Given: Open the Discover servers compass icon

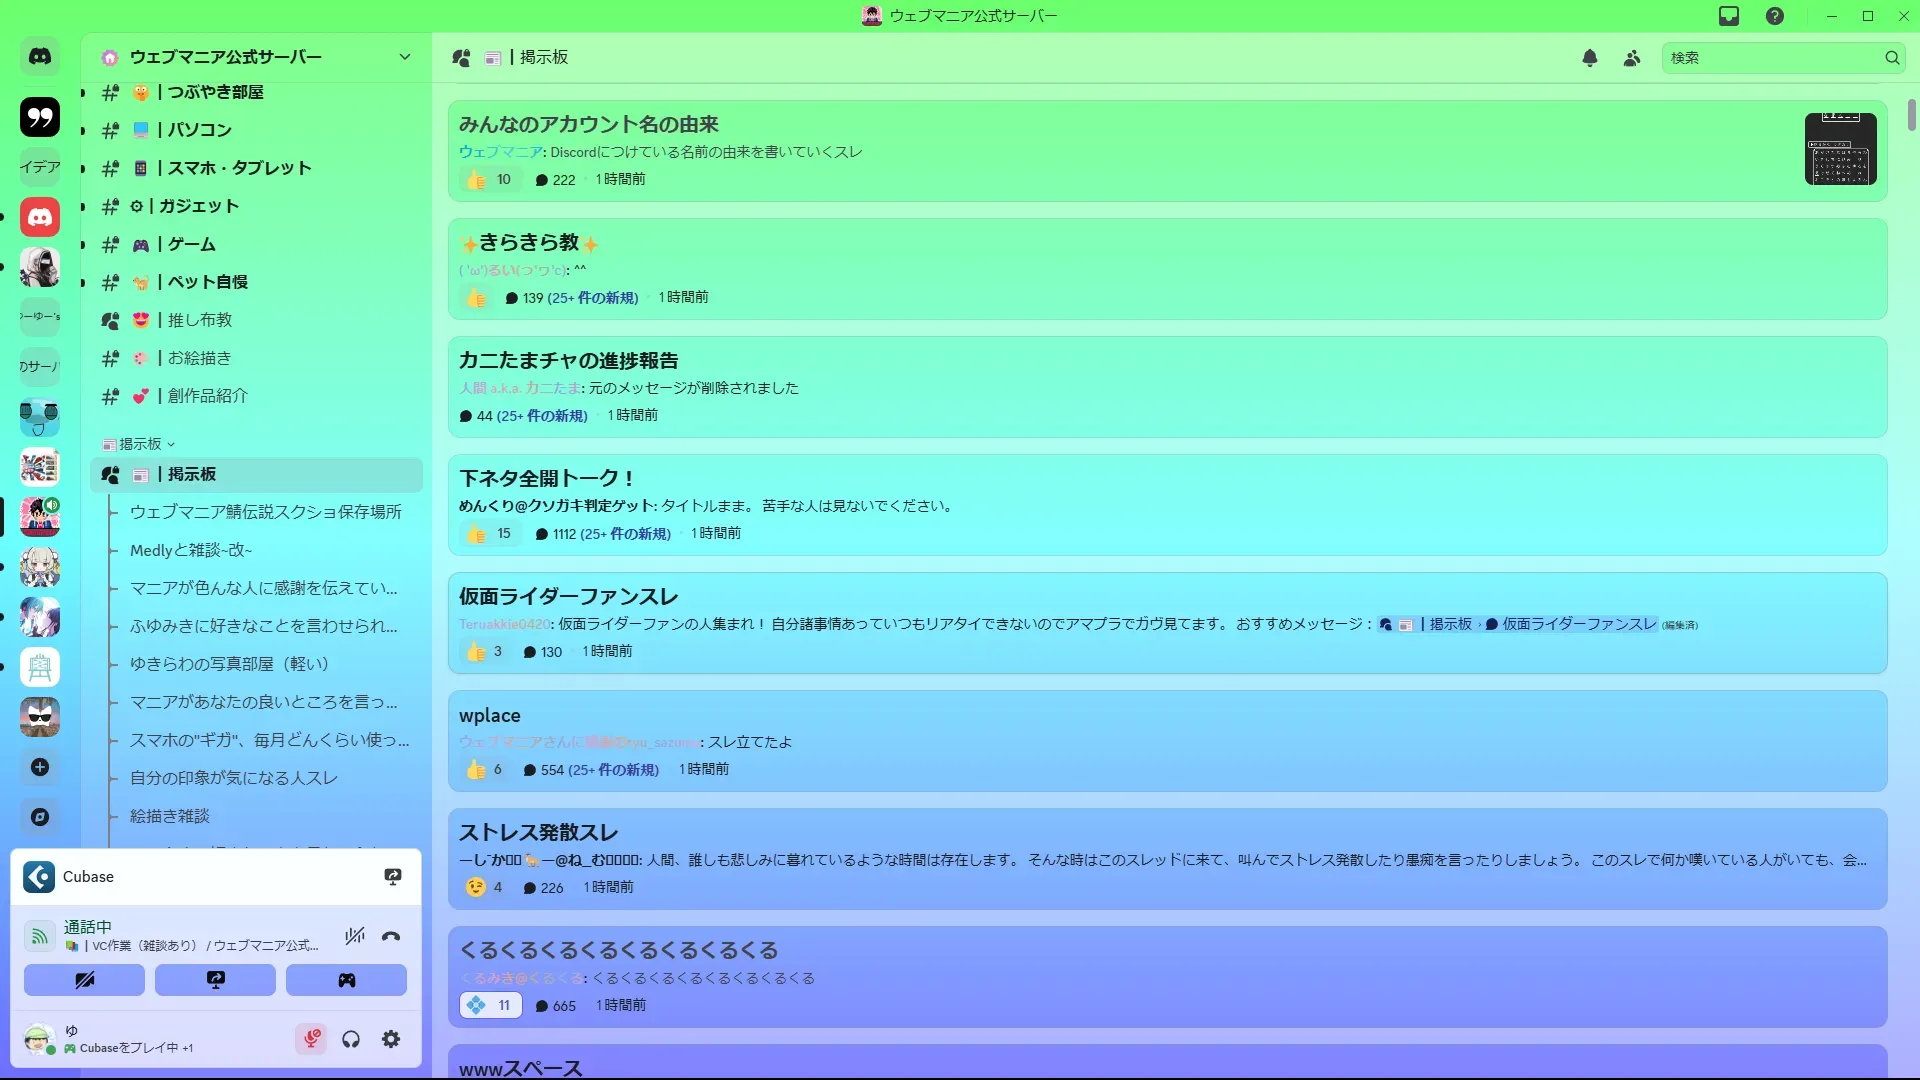Looking at the screenshot, I should (40, 817).
